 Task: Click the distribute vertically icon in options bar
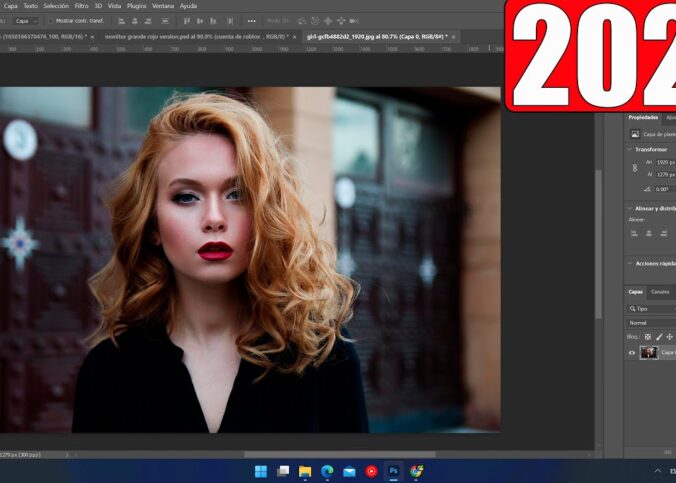coord(165,21)
